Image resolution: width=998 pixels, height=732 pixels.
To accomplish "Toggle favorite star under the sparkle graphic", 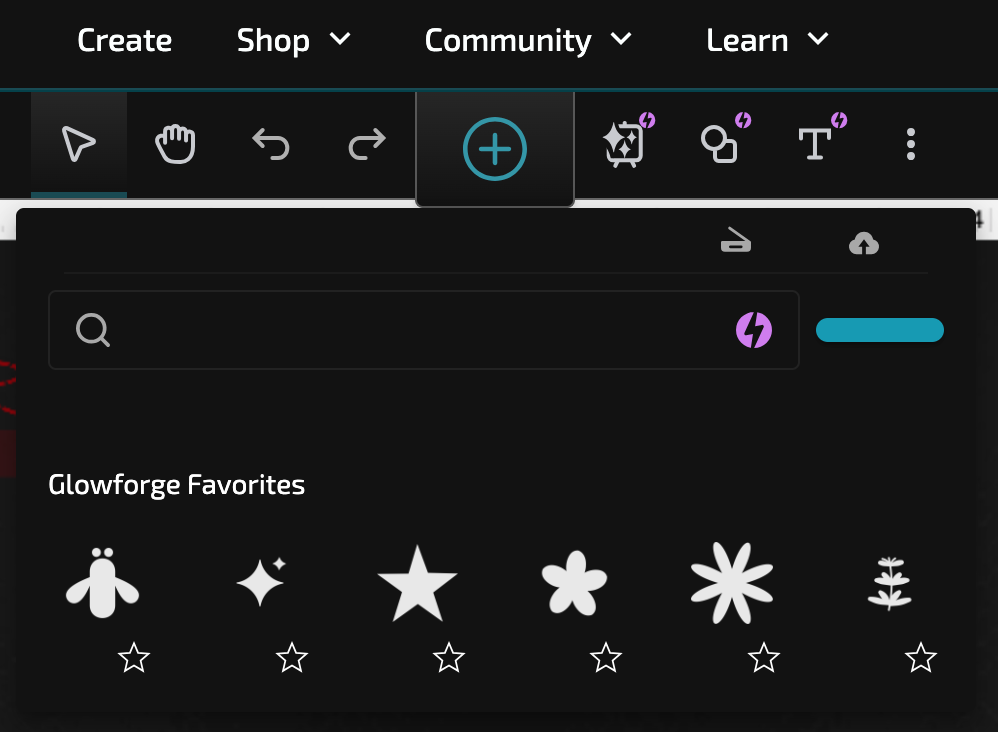I will [292, 658].
